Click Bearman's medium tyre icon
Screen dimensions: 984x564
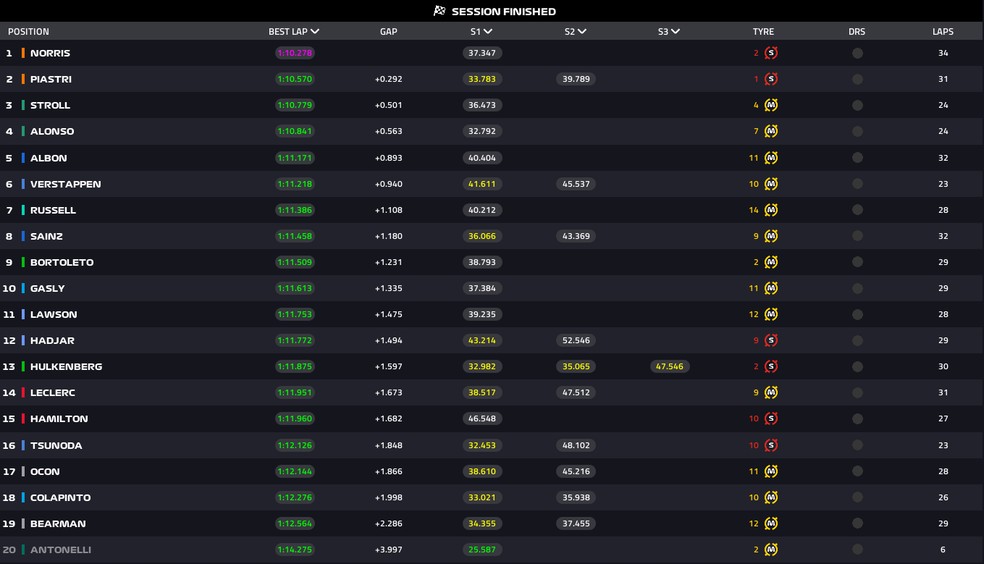(x=771, y=523)
